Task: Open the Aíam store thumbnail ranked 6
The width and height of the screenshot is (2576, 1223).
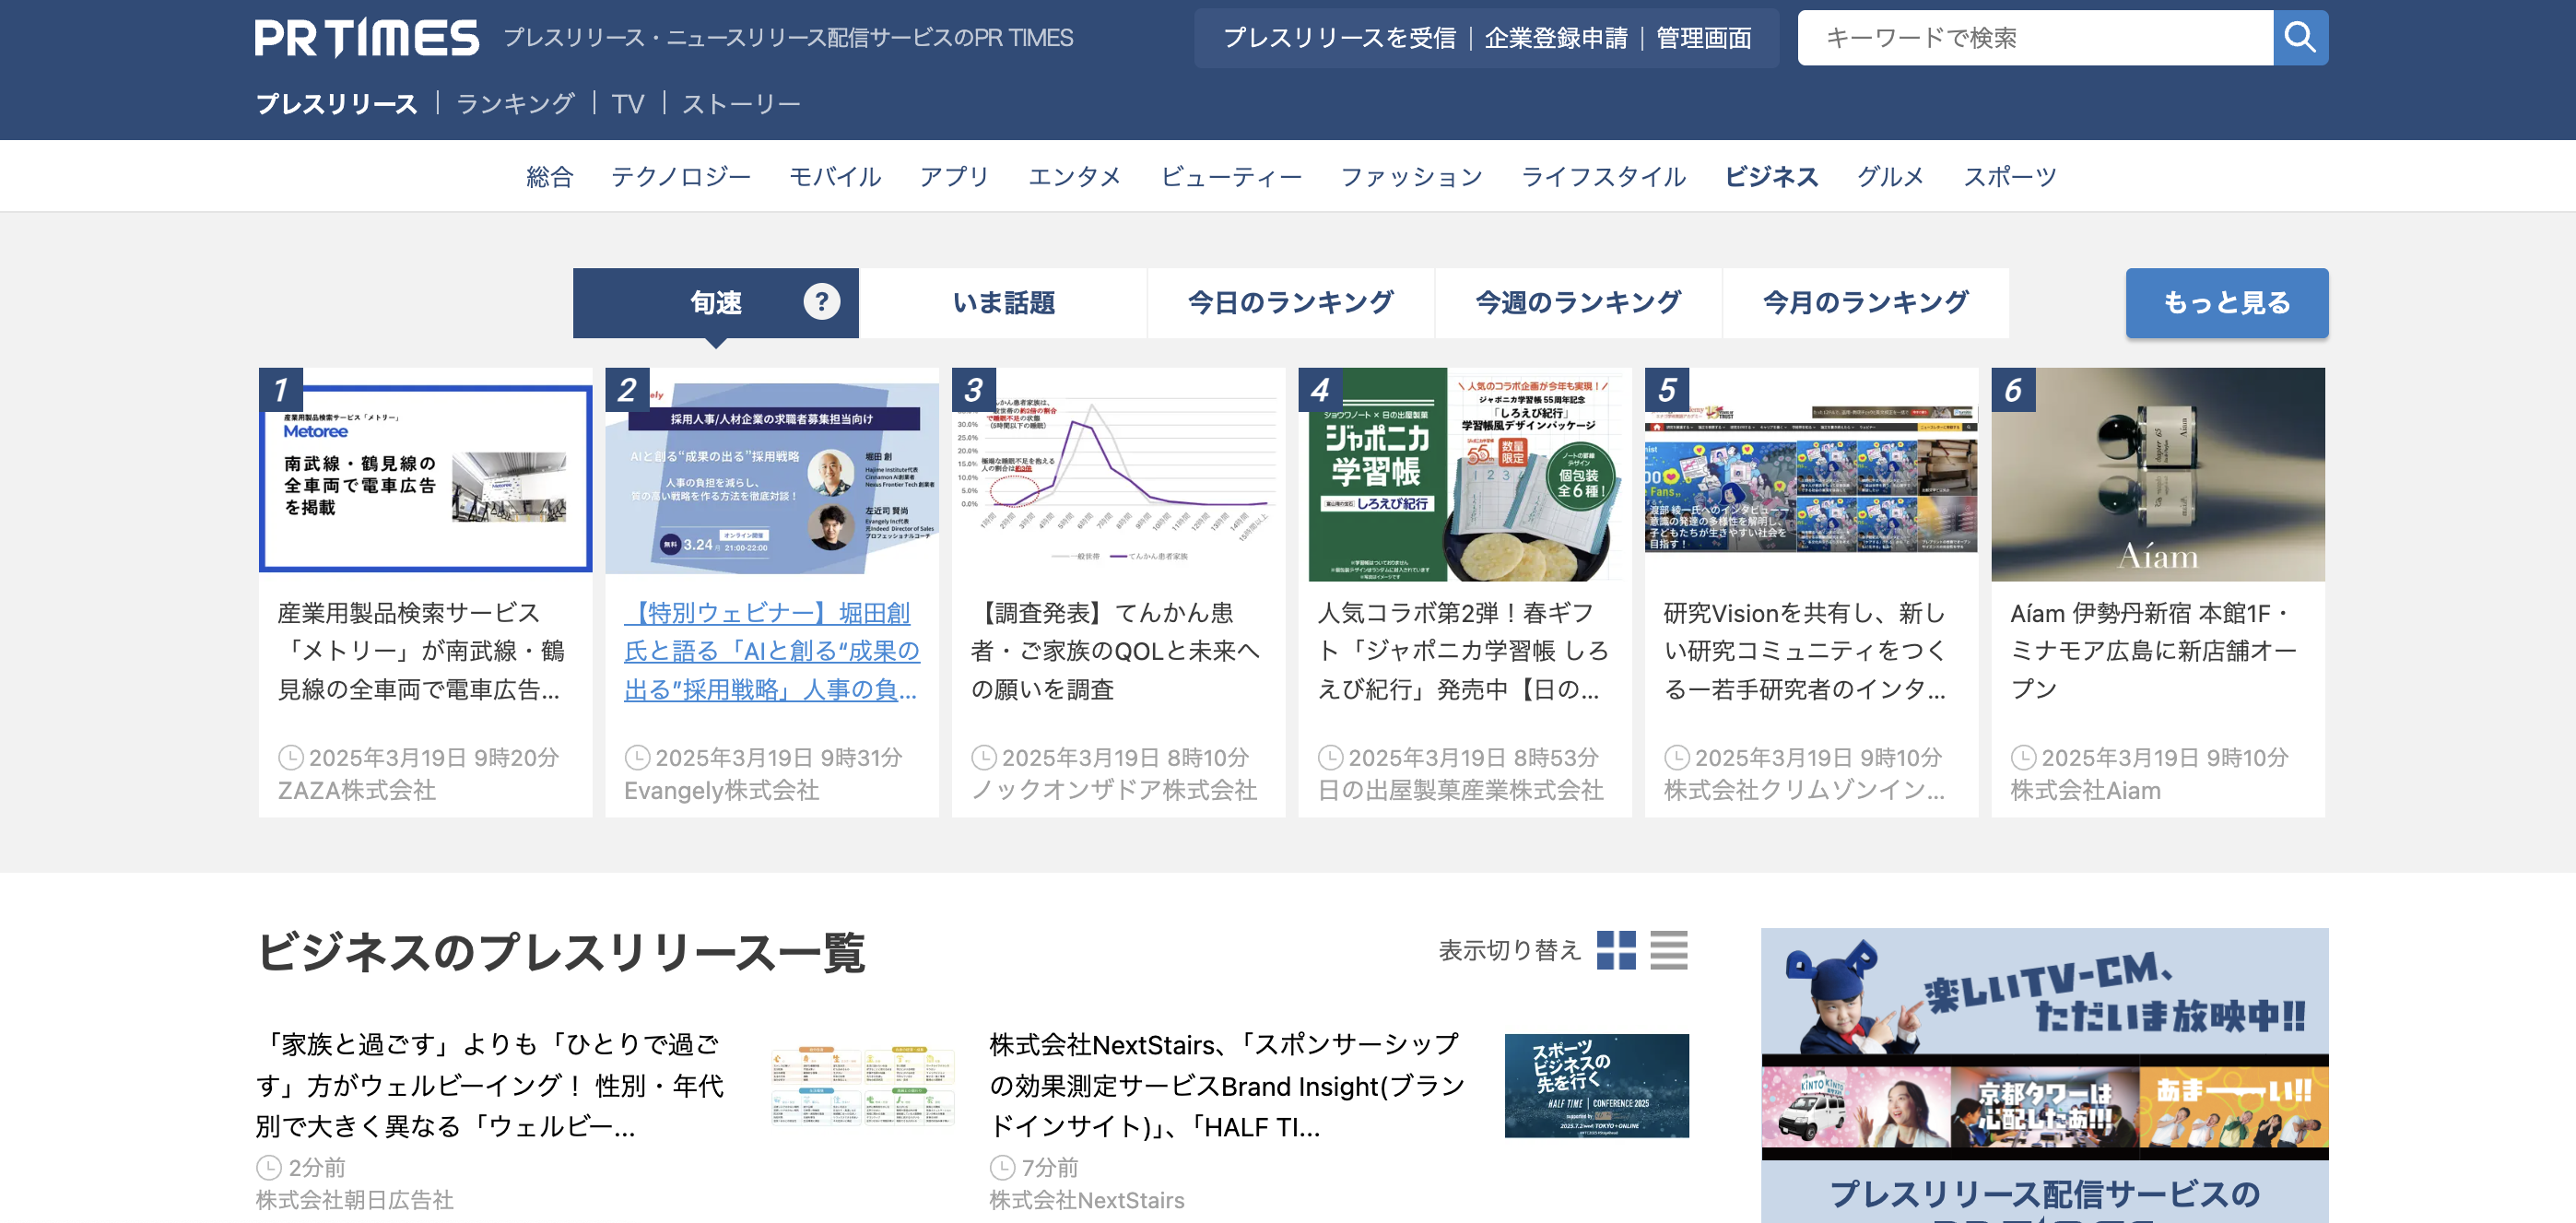Action: pyautogui.click(x=2158, y=475)
